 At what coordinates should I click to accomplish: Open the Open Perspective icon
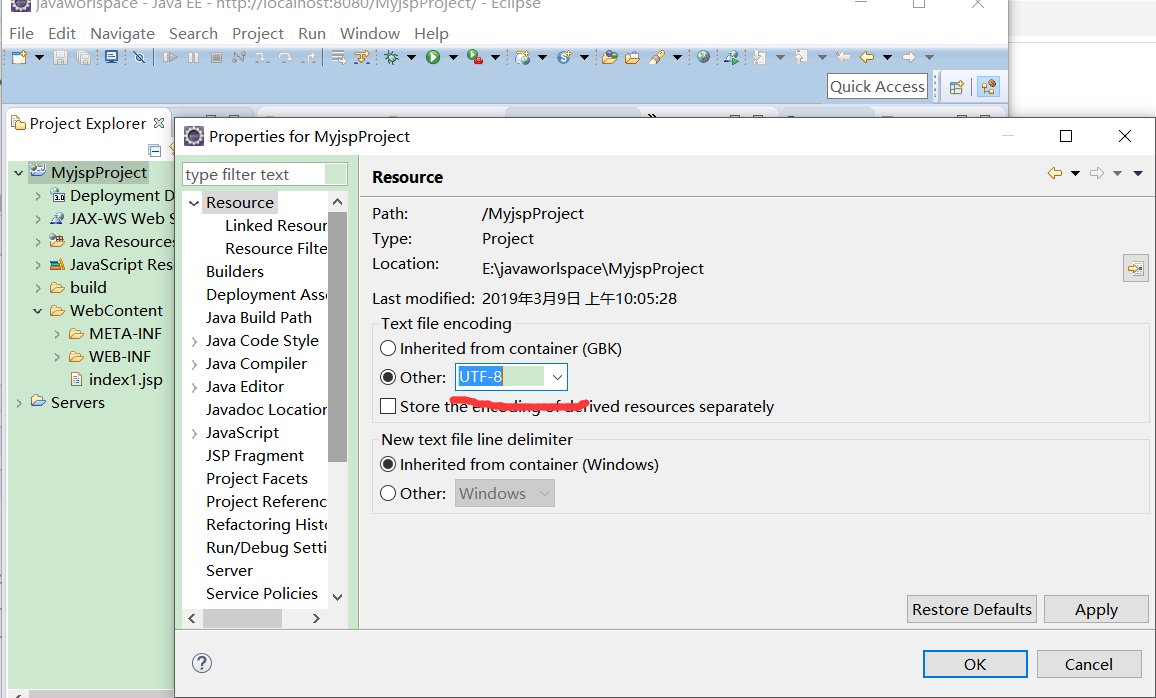957,87
